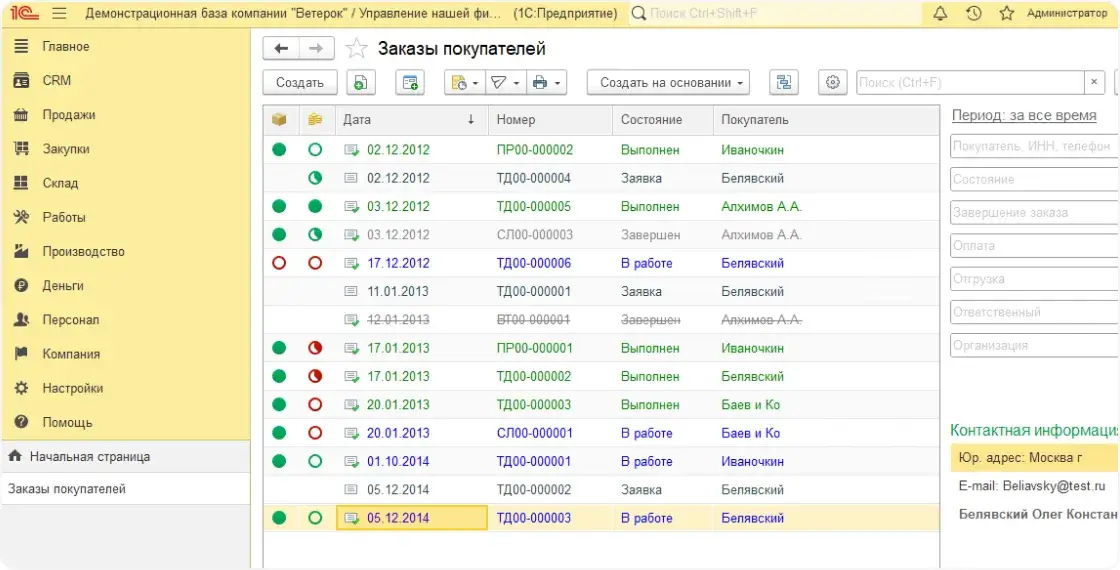Click the structure diagram toolbar icon
Image resolution: width=1120 pixels, height=570 pixels.
coord(784,82)
